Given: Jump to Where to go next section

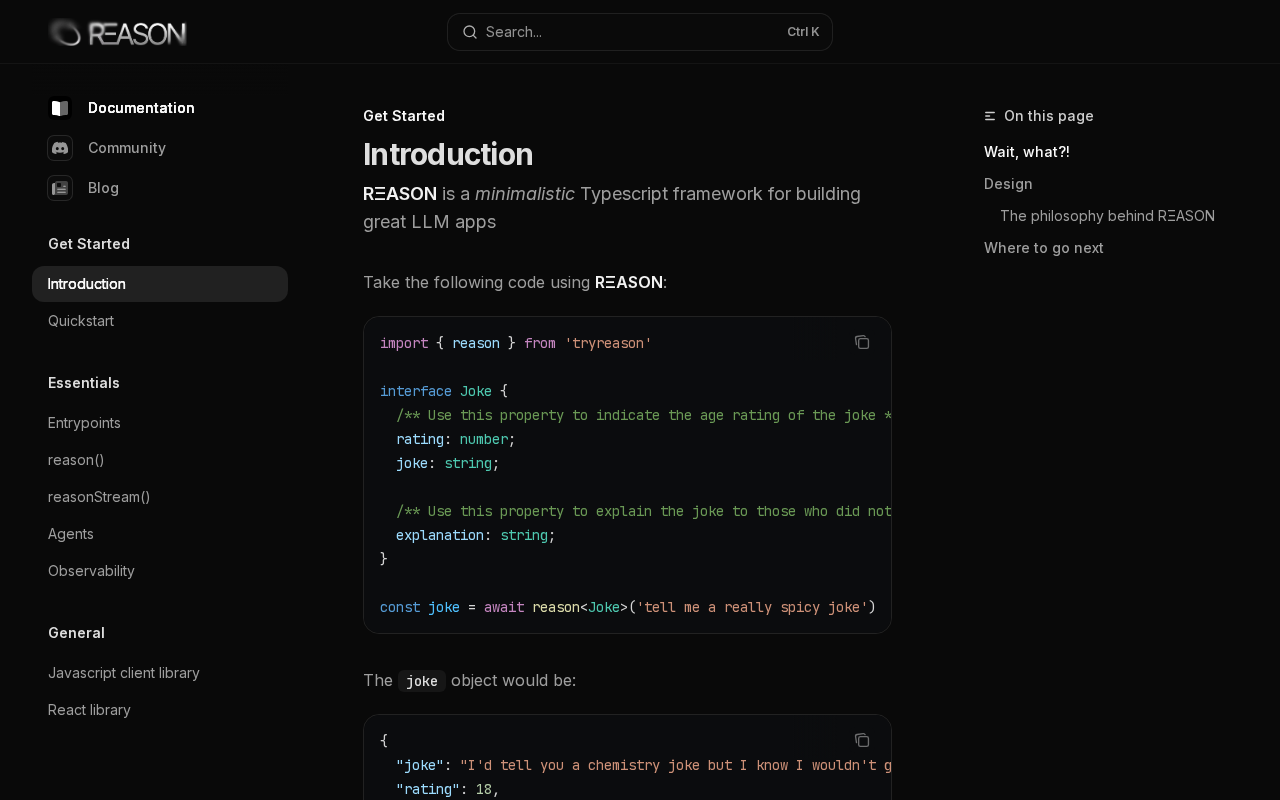Looking at the screenshot, I should coord(1044,248).
